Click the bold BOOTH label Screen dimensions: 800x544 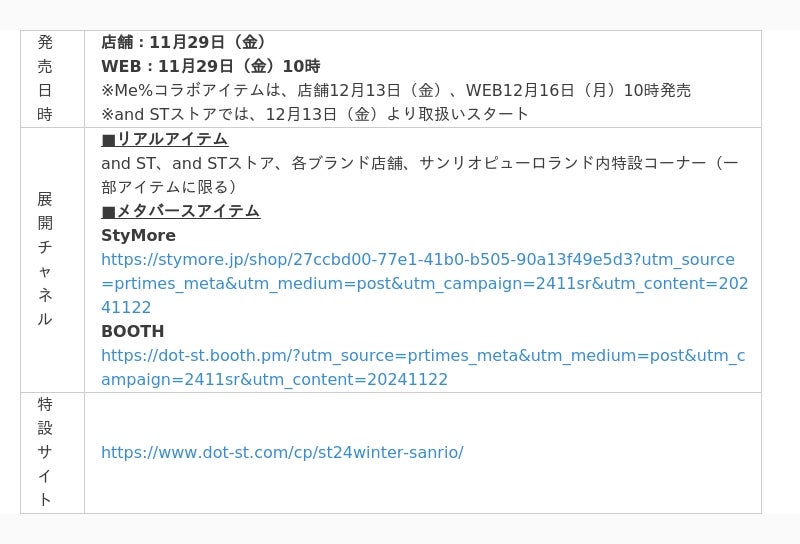coord(132,332)
